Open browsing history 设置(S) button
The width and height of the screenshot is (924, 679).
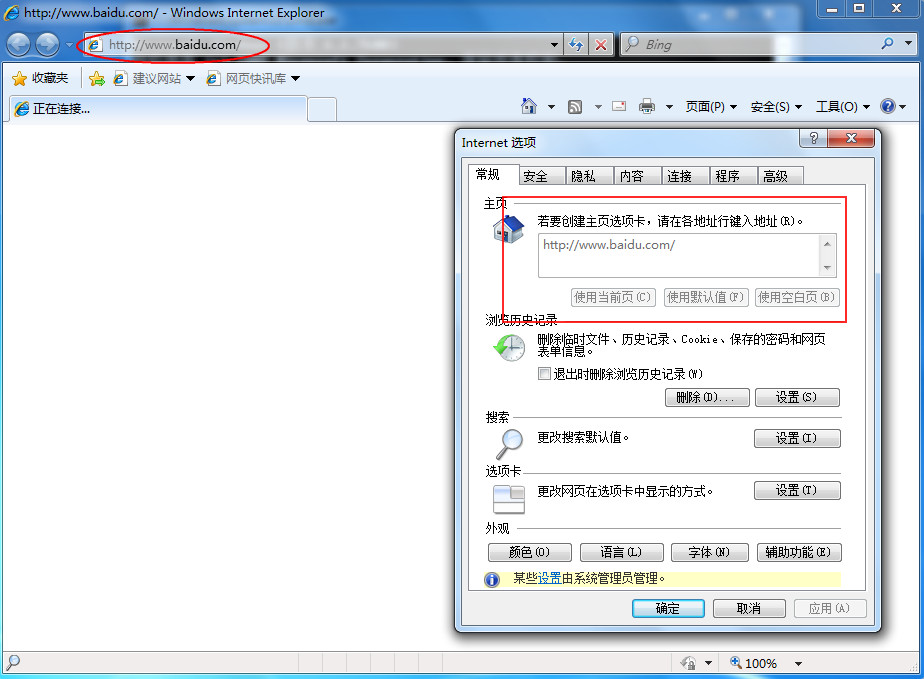click(x=797, y=397)
